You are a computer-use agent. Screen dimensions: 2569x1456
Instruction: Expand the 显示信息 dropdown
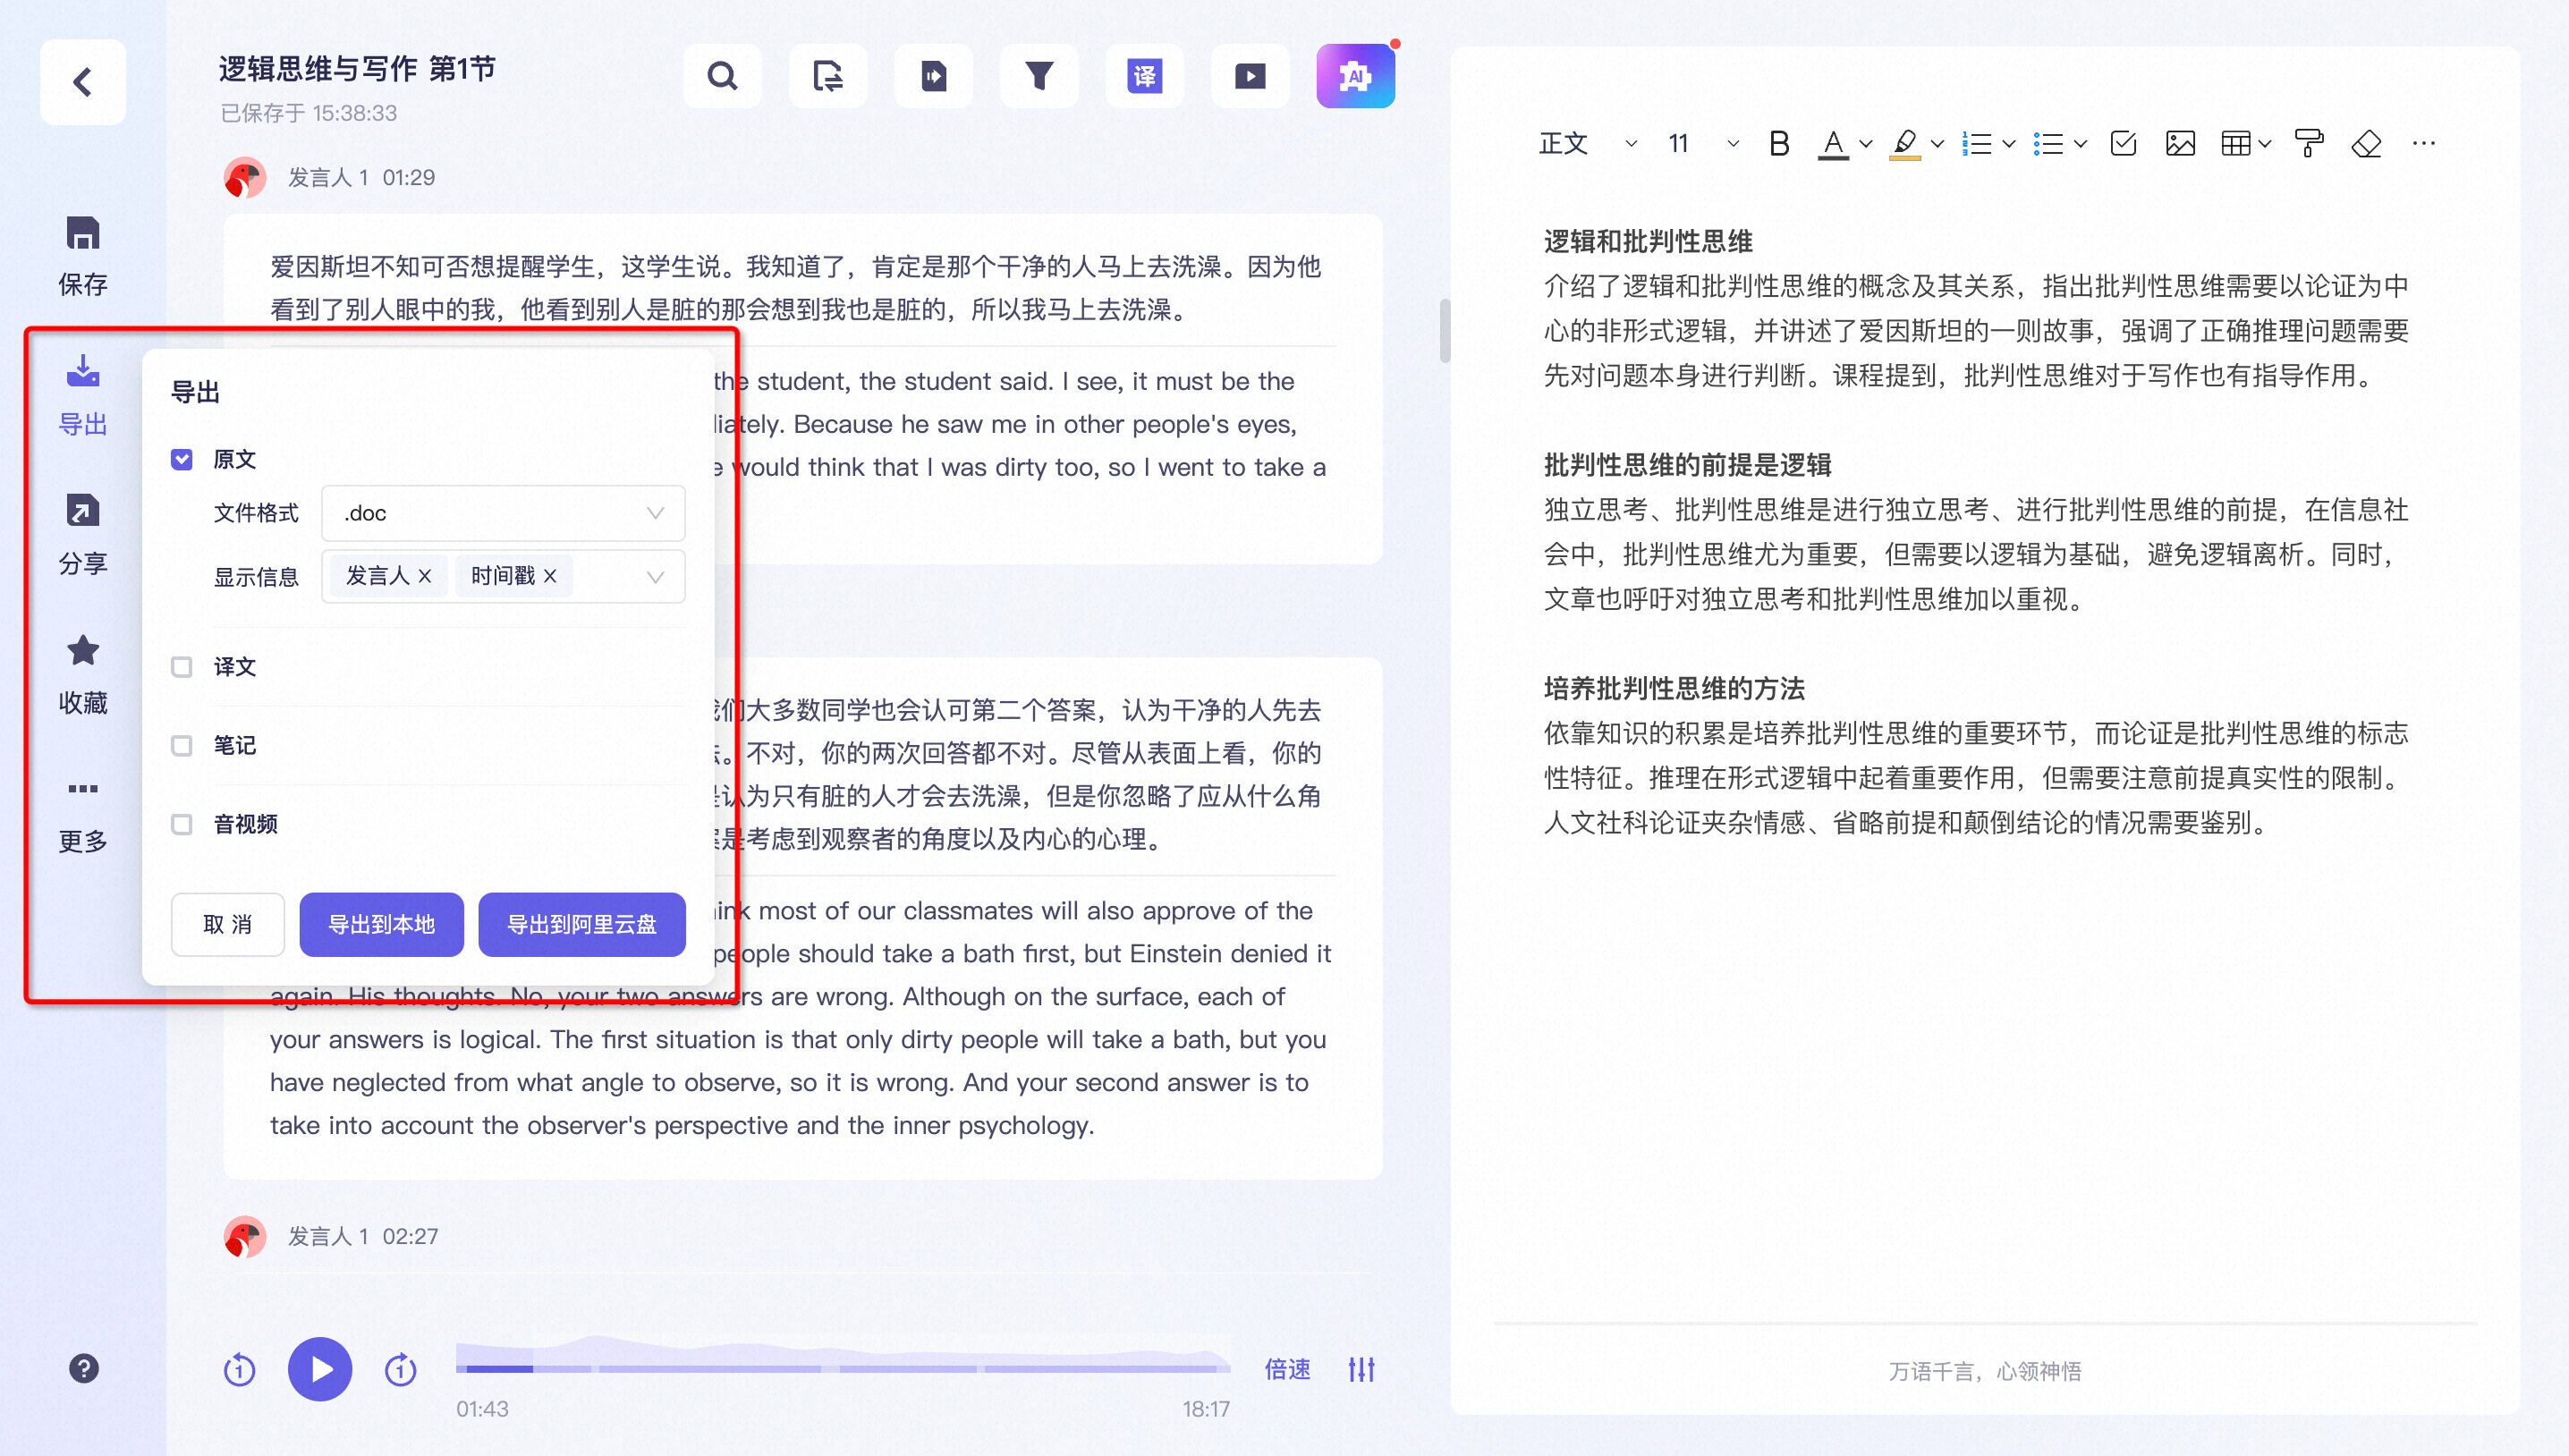coord(655,577)
